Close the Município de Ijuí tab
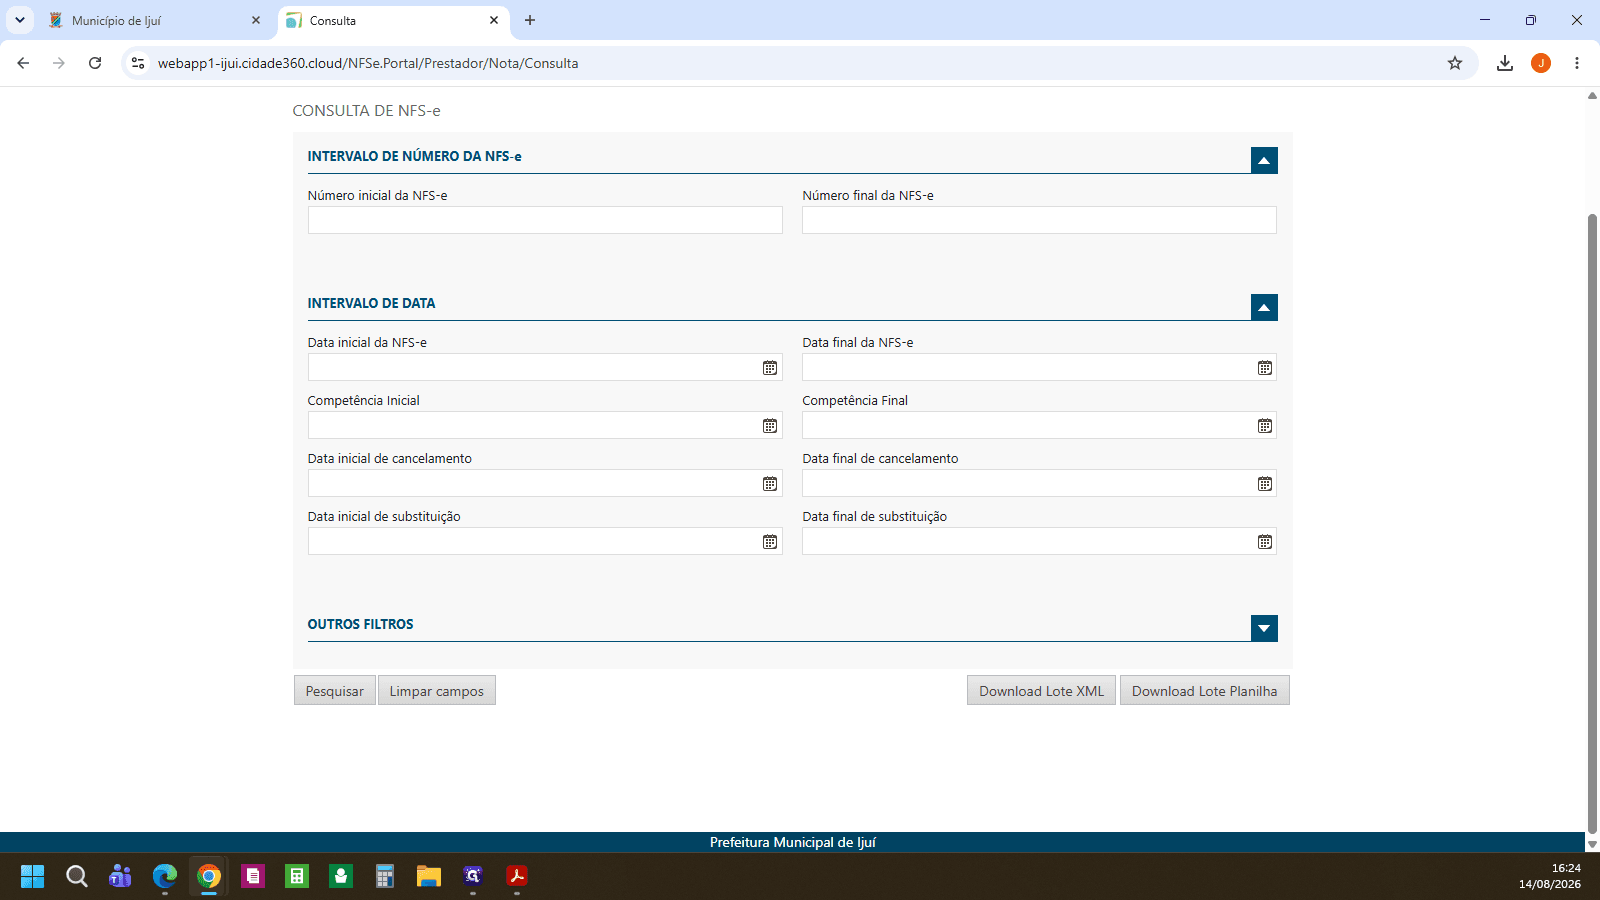 click(x=256, y=20)
